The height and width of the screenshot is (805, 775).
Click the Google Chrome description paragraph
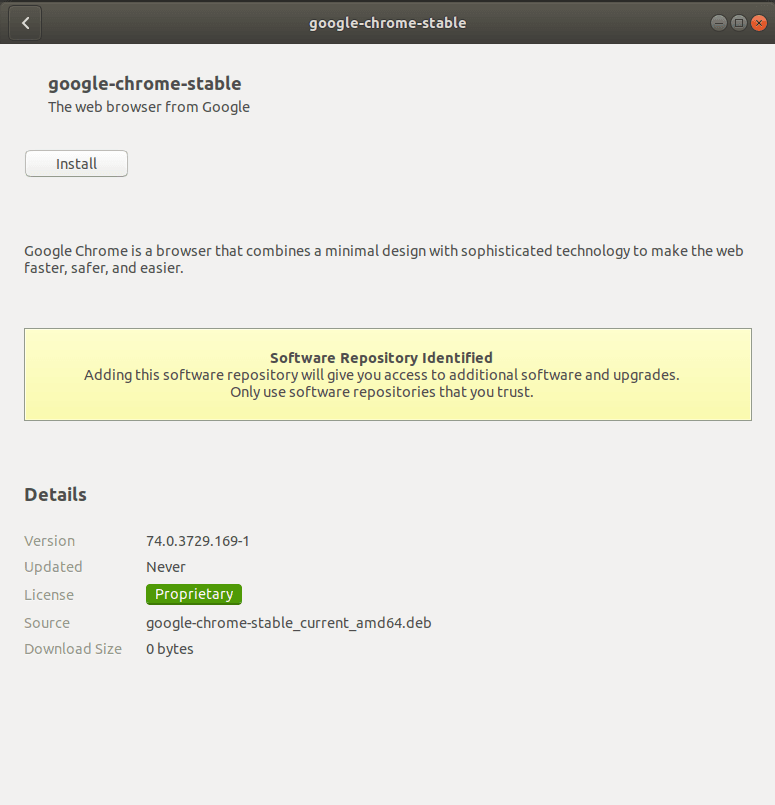tap(384, 259)
